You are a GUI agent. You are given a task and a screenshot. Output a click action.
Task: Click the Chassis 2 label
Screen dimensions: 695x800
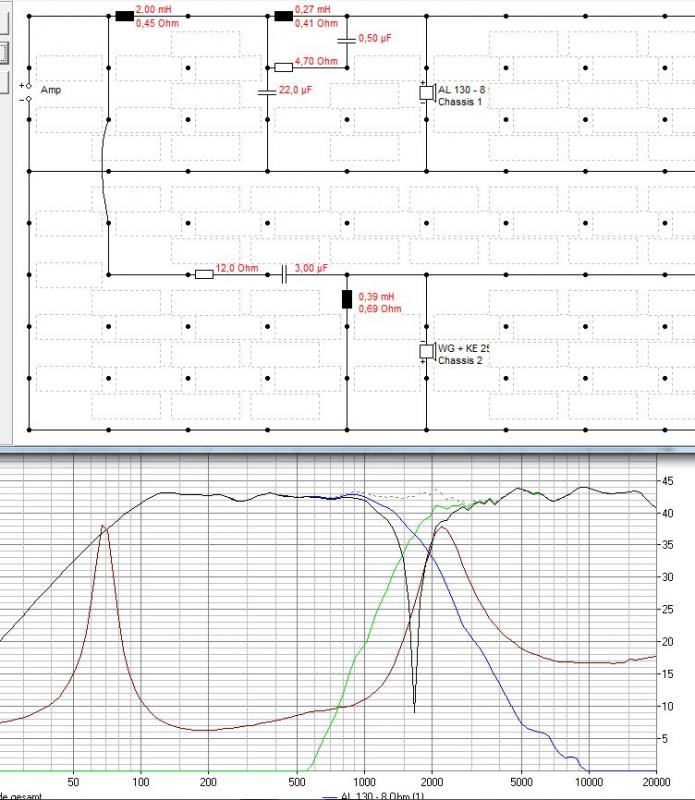pyautogui.click(x=460, y=361)
